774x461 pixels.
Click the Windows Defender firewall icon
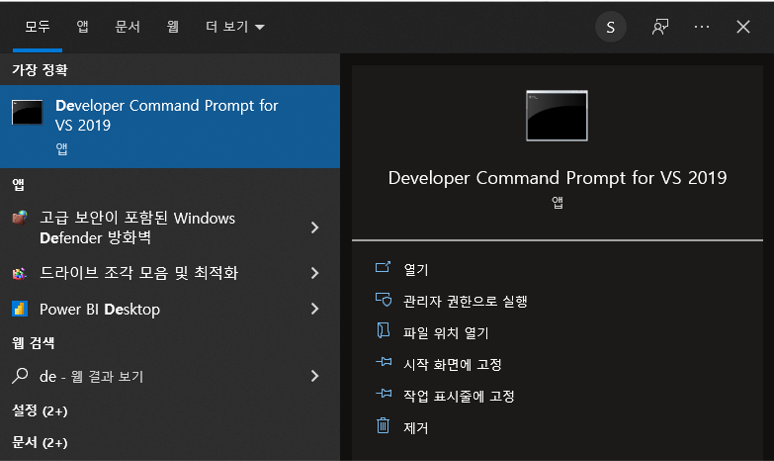[20, 218]
